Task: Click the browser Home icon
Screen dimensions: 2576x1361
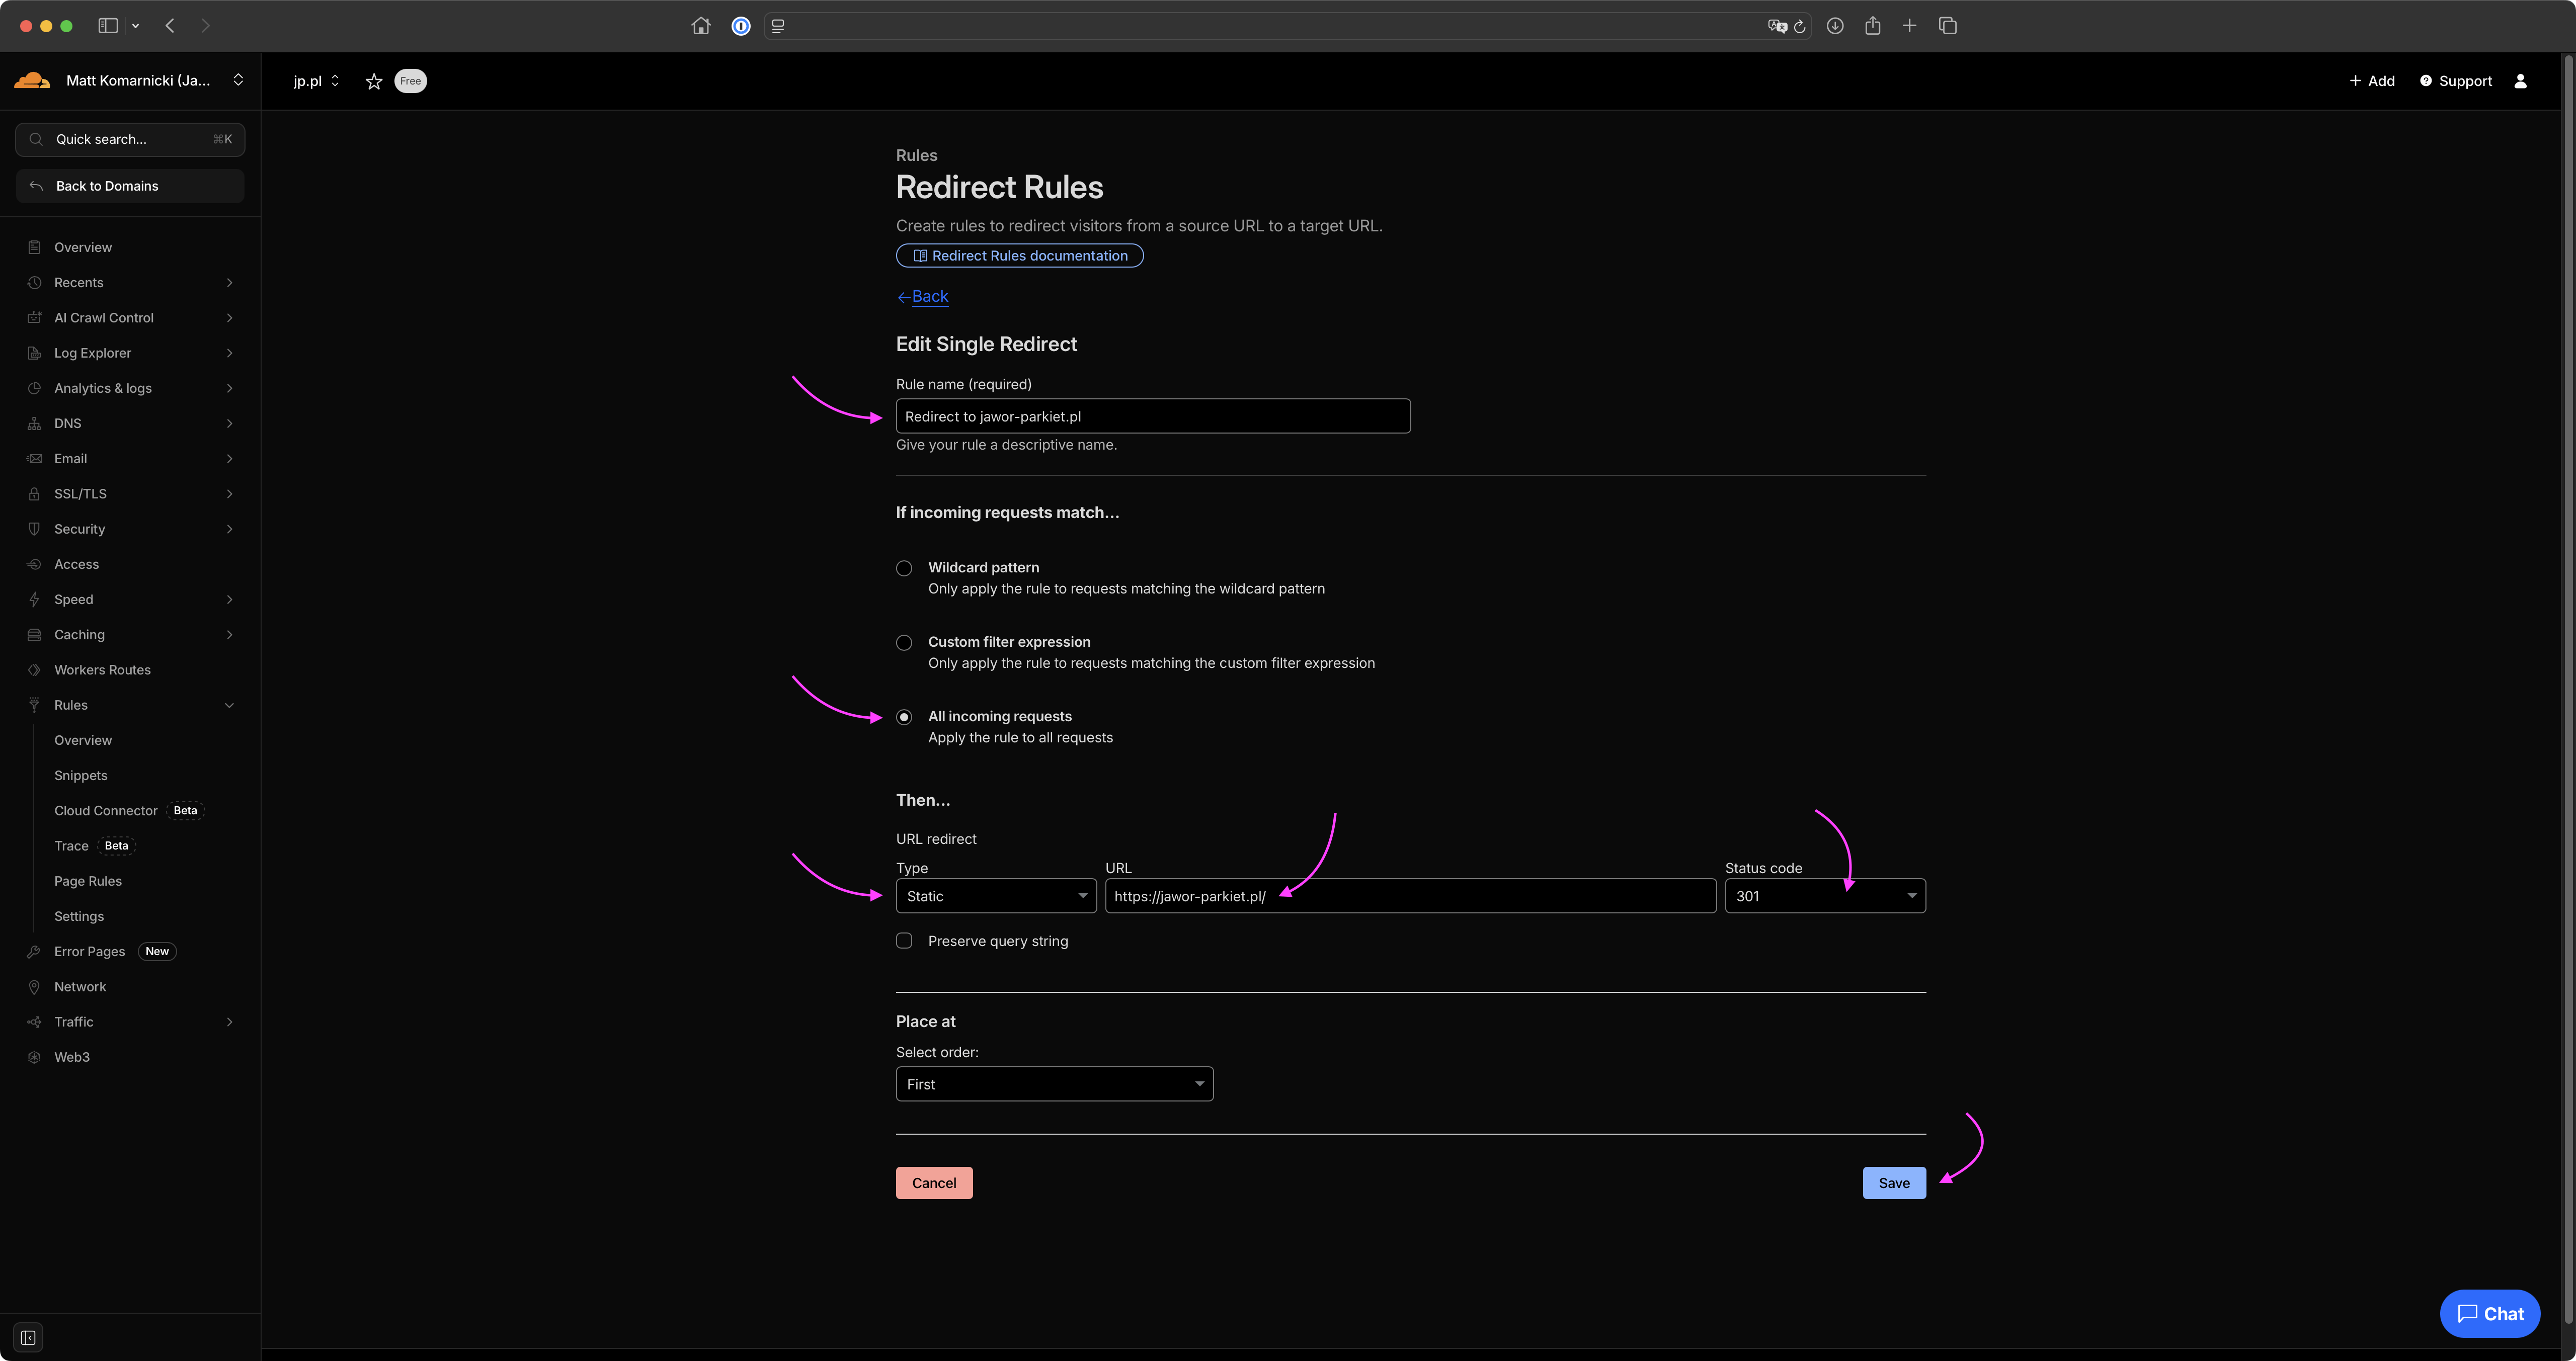Action: point(700,26)
